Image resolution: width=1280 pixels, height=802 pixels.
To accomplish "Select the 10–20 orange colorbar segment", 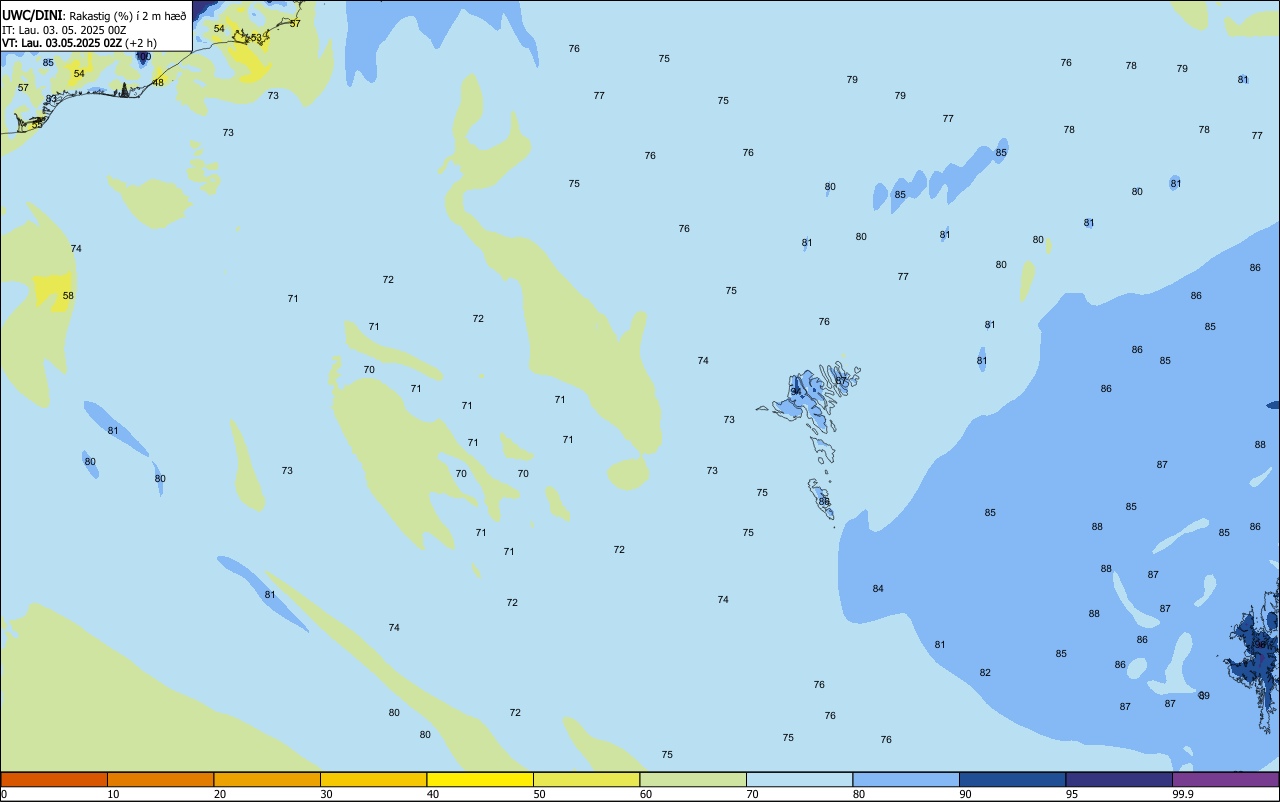I will [160, 779].
